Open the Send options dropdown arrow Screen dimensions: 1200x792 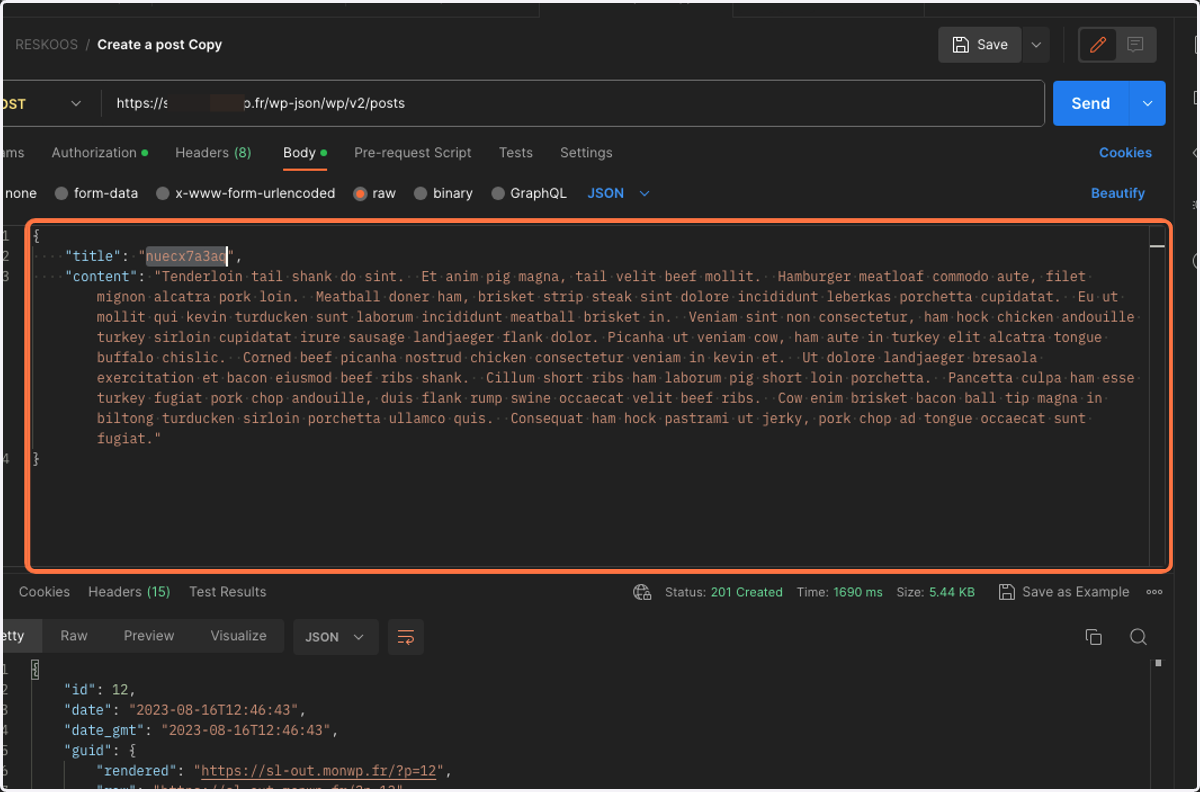coord(1147,103)
